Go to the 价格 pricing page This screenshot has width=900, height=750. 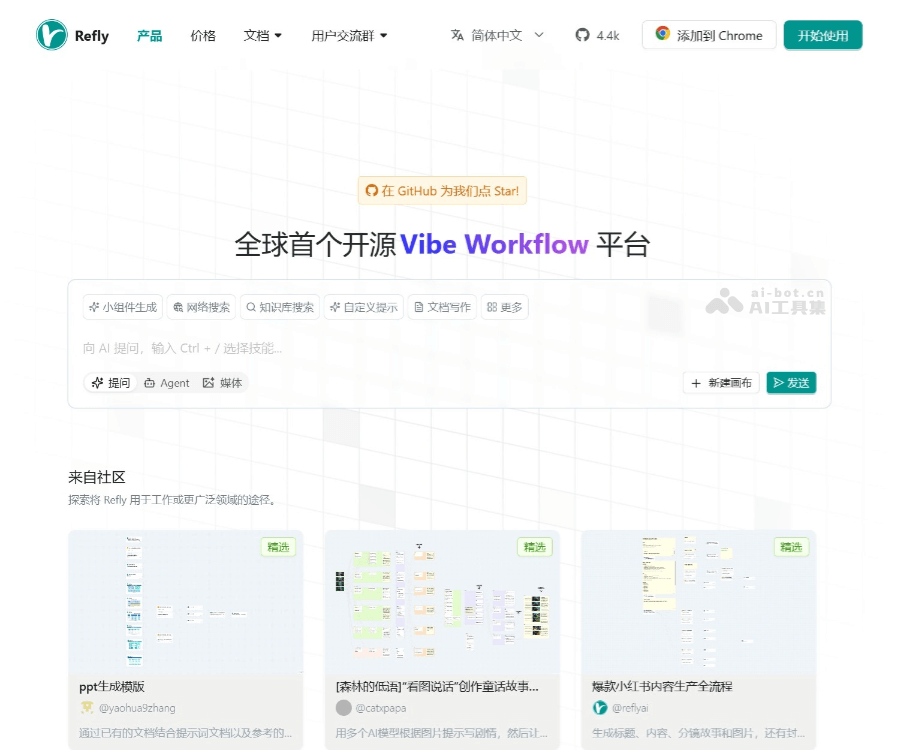click(x=203, y=35)
